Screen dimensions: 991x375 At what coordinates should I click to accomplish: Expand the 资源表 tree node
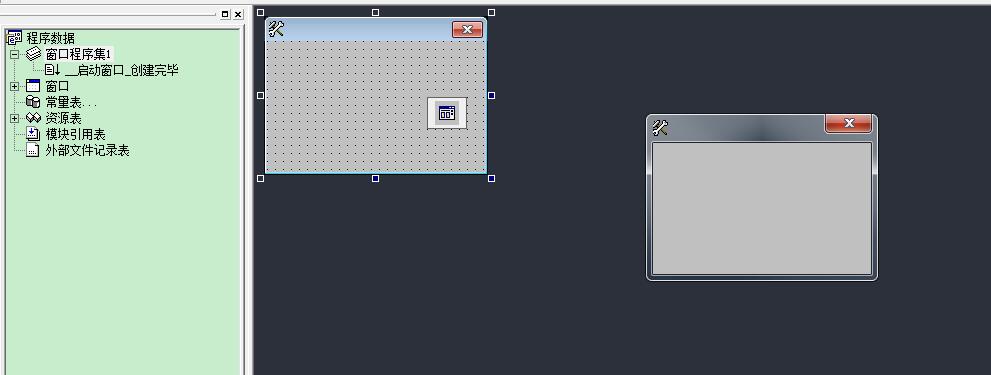click(15, 118)
